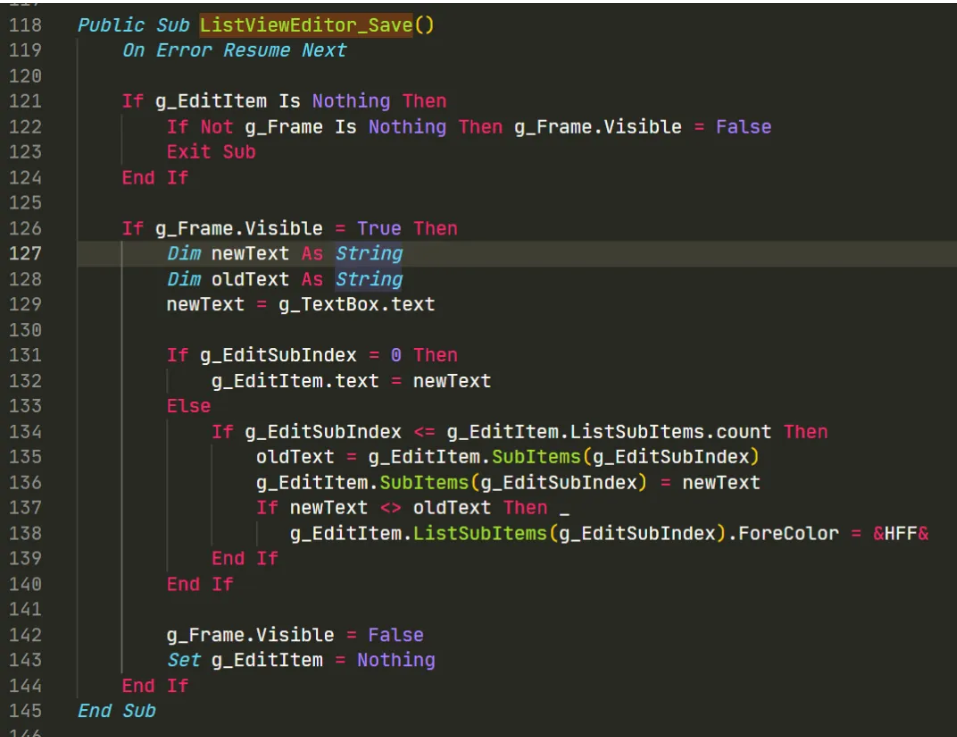Select line number 131 in the gutter

click(25, 355)
